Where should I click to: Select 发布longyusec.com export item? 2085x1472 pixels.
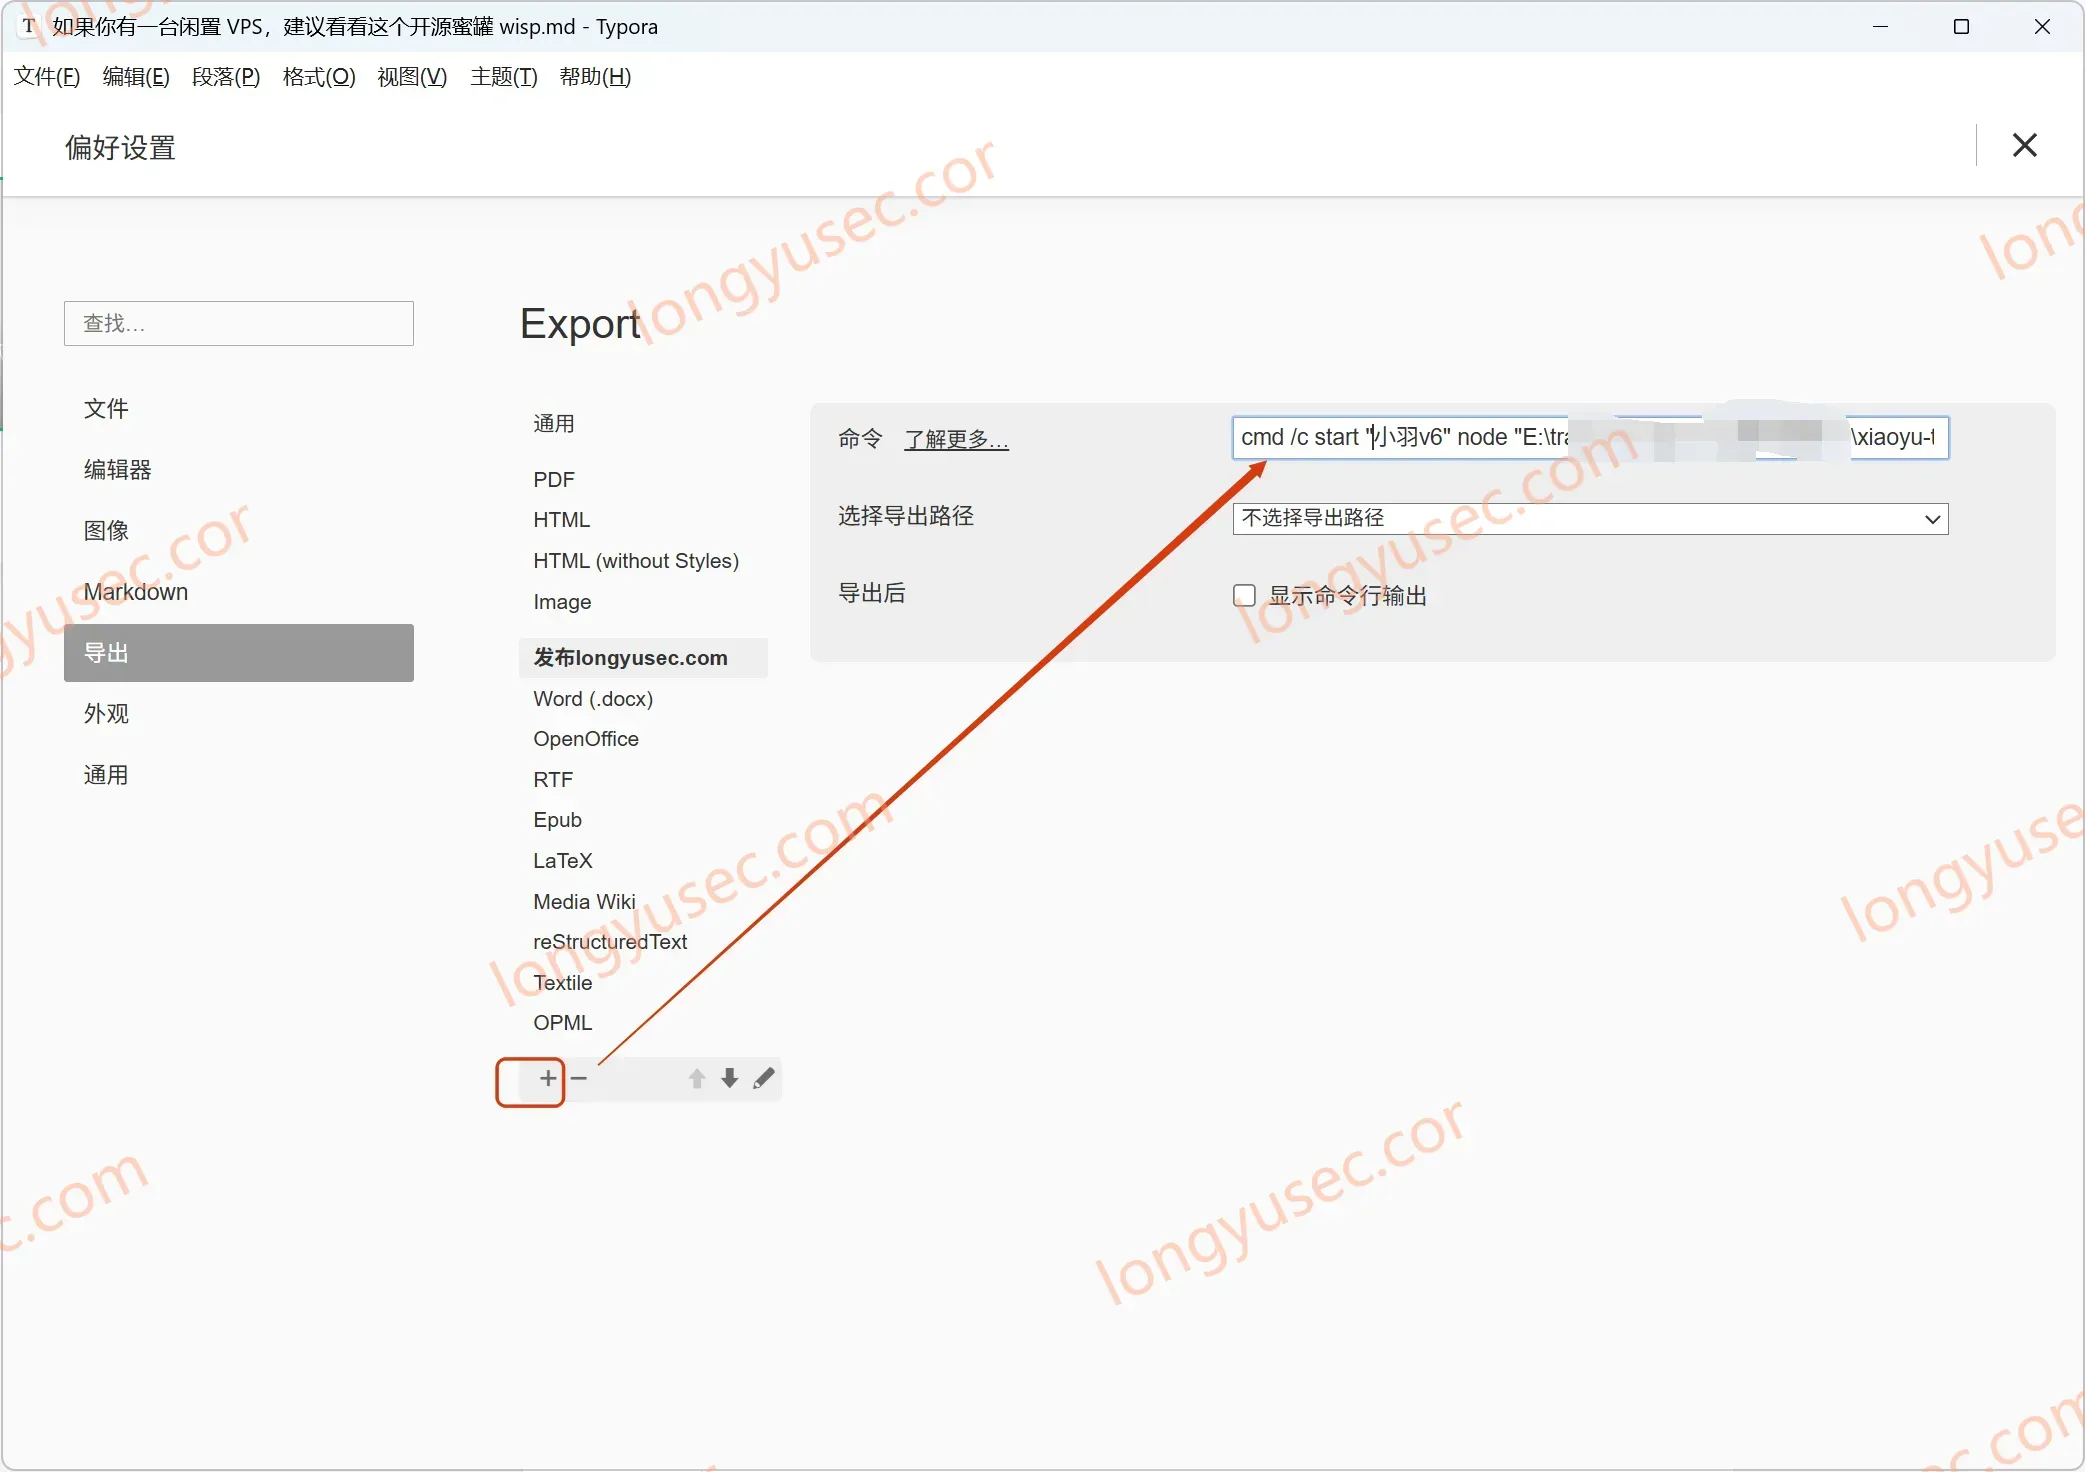[x=644, y=658]
